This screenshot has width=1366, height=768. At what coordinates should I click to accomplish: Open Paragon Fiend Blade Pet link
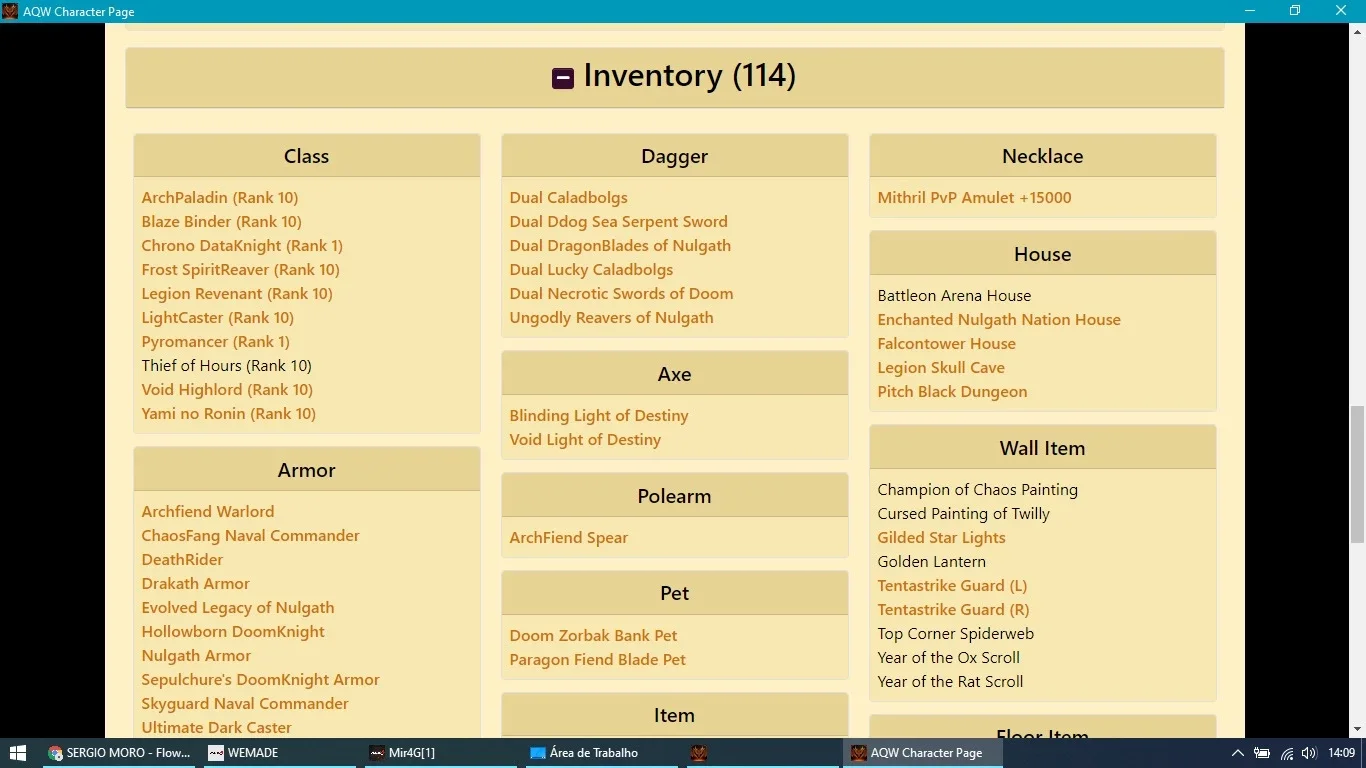[x=597, y=660]
